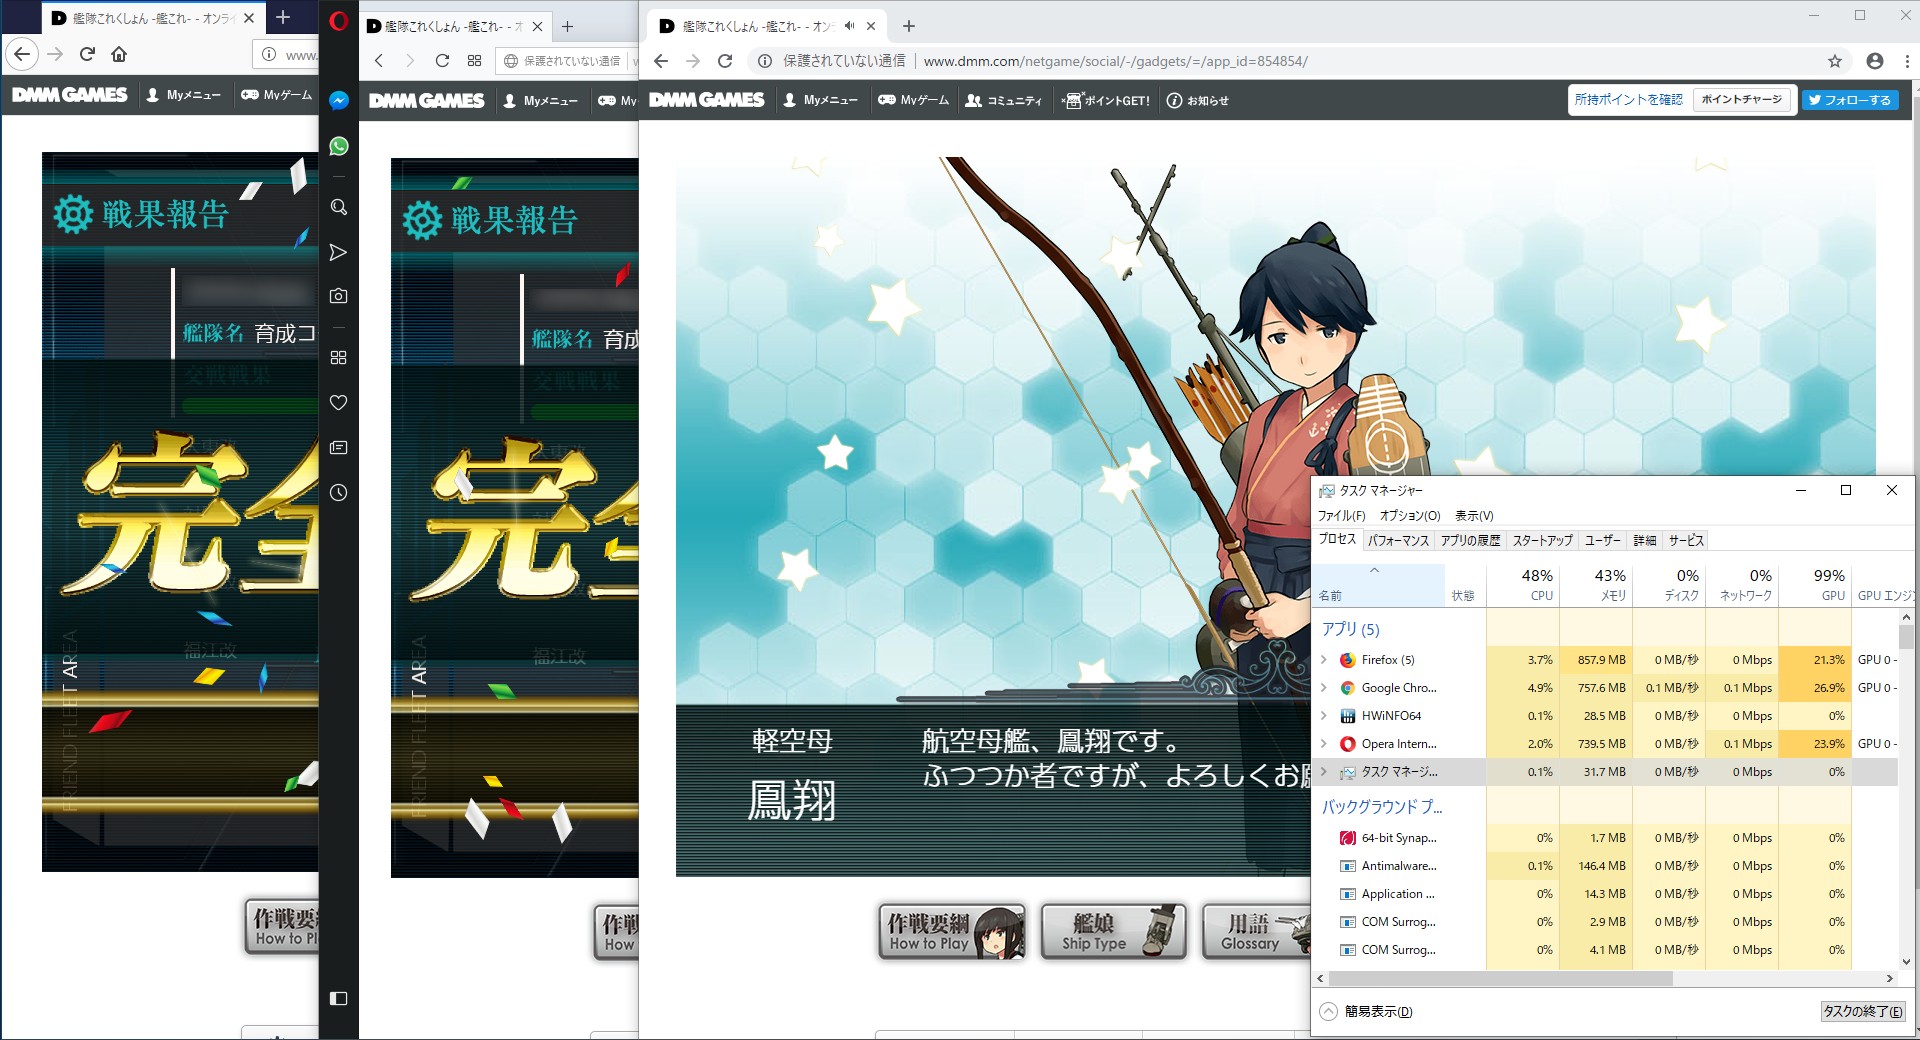
Task: Collapse Task Manager with 簡易表示 toggle
Action: coord(1366,1011)
